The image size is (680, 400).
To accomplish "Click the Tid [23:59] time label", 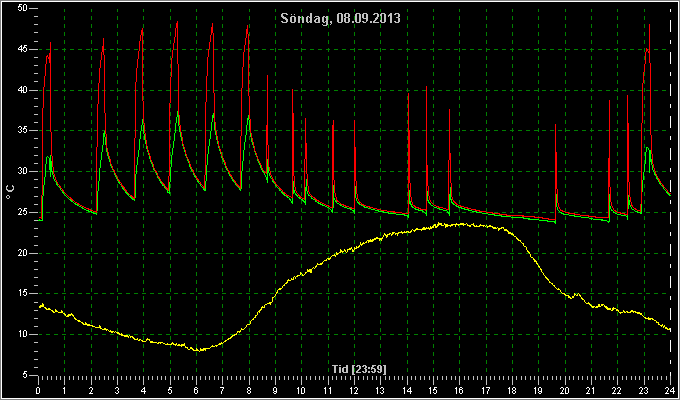I will [359, 369].
